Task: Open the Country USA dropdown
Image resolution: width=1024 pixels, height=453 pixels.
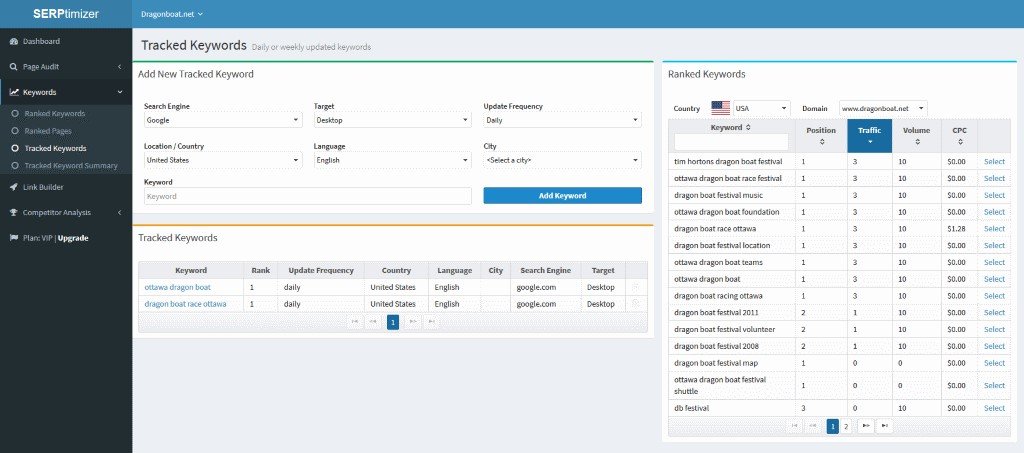Action: tap(761, 108)
